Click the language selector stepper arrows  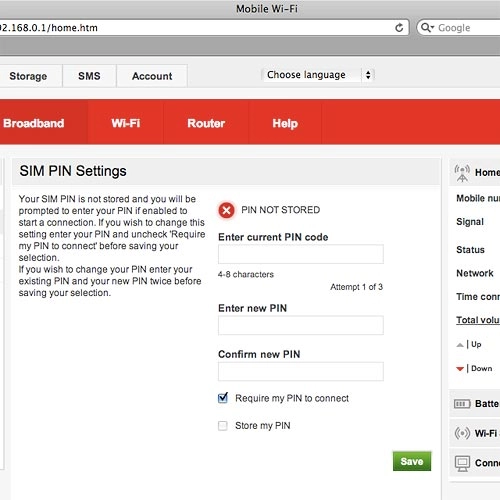(x=368, y=75)
